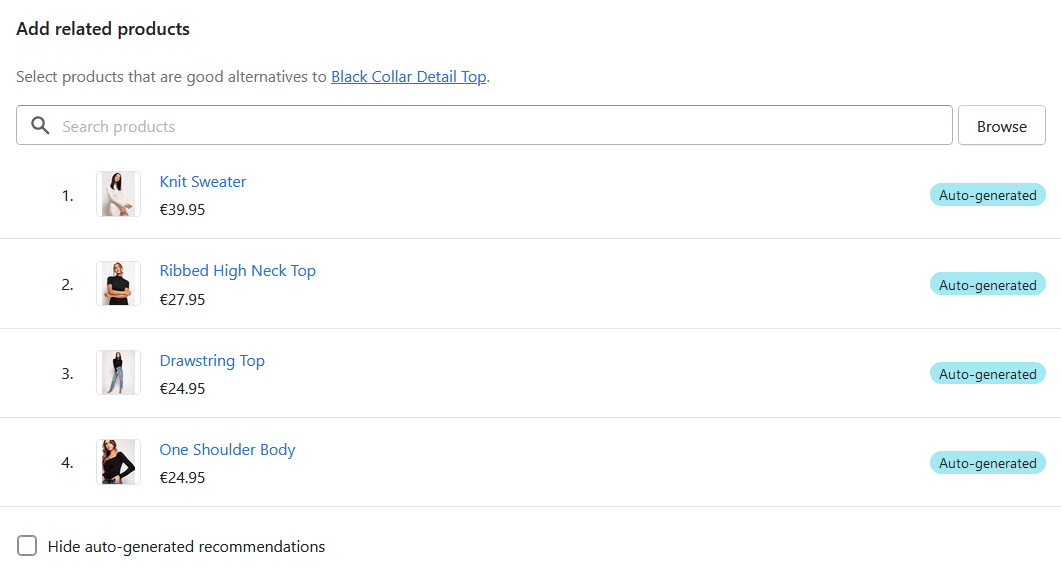Enable Hide auto-generated recommendations checkbox
The image size is (1061, 578).
(27, 546)
